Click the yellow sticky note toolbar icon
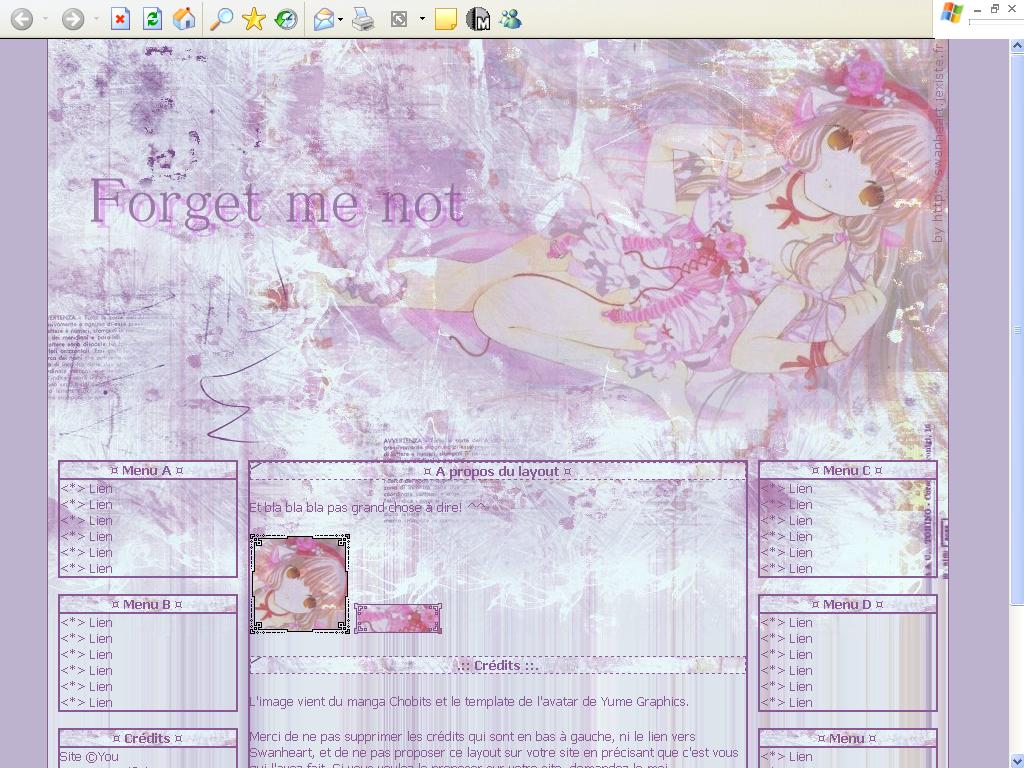 (445, 20)
